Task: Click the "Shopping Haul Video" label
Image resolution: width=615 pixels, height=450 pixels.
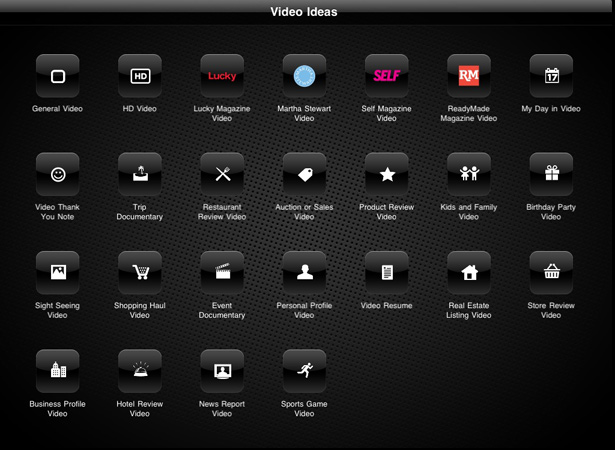Action: pos(140,310)
